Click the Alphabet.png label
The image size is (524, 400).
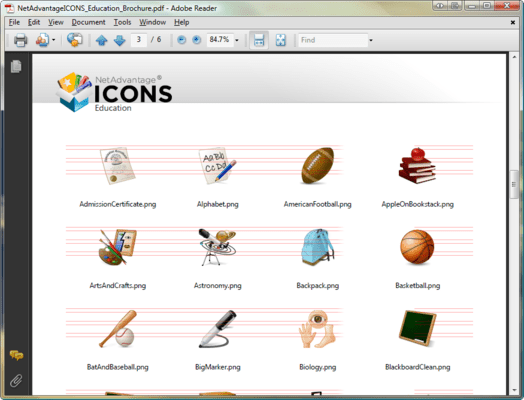coord(218,204)
